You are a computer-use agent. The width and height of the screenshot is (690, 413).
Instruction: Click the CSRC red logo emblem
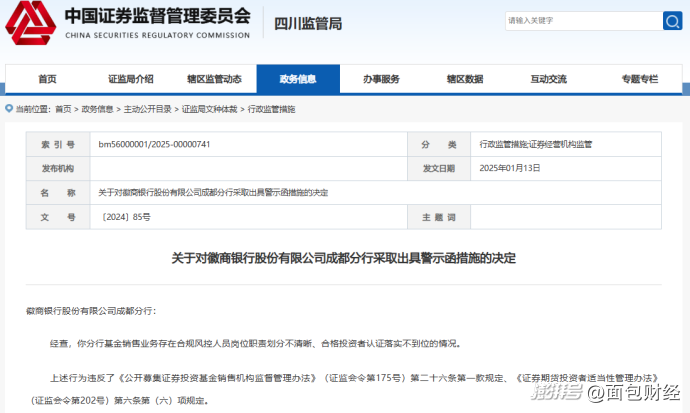pyautogui.click(x=30, y=23)
